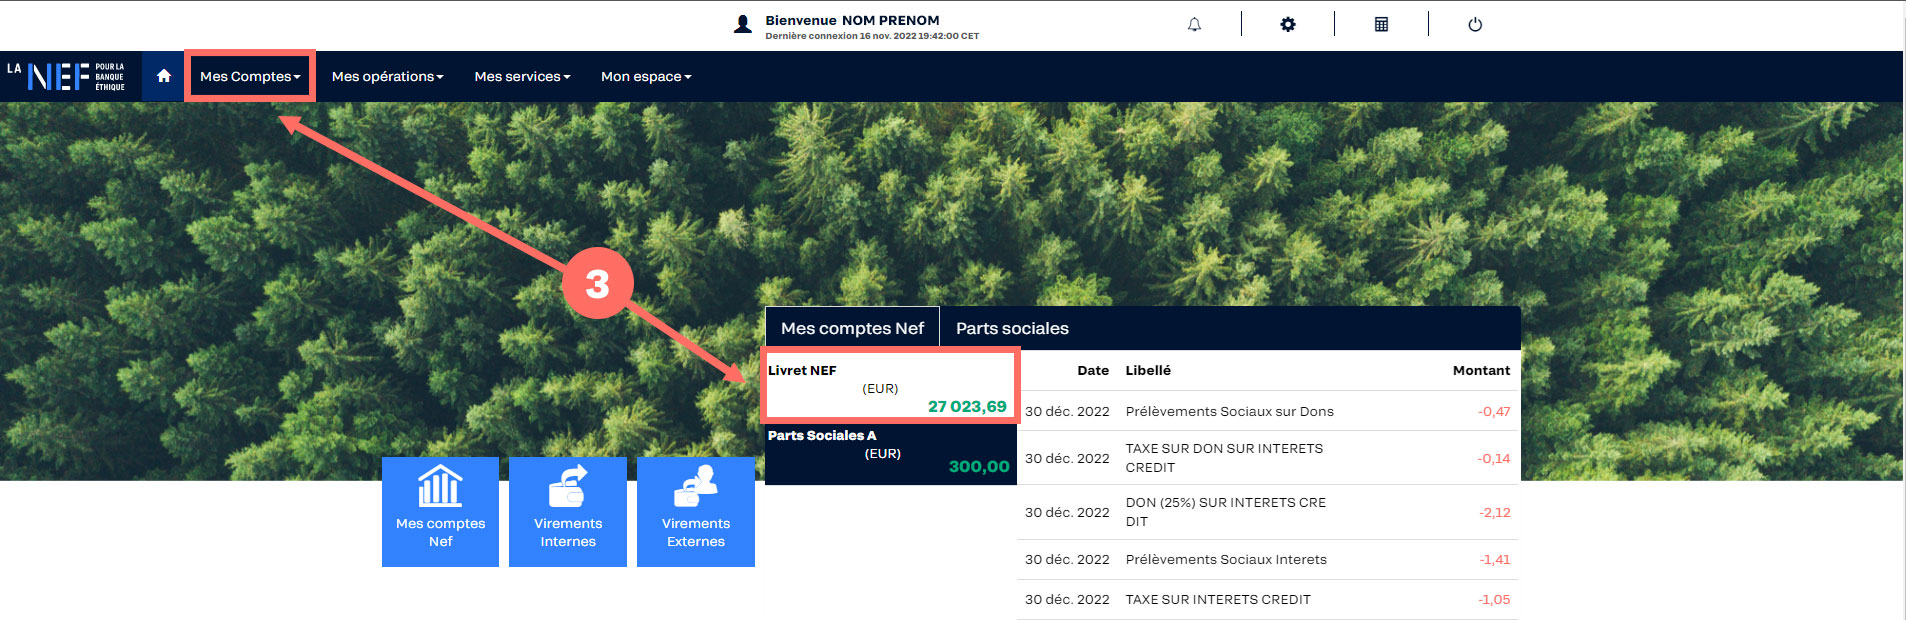This screenshot has height=620, width=1906.
Task: Open the Virements Internes tile
Action: coord(568,512)
